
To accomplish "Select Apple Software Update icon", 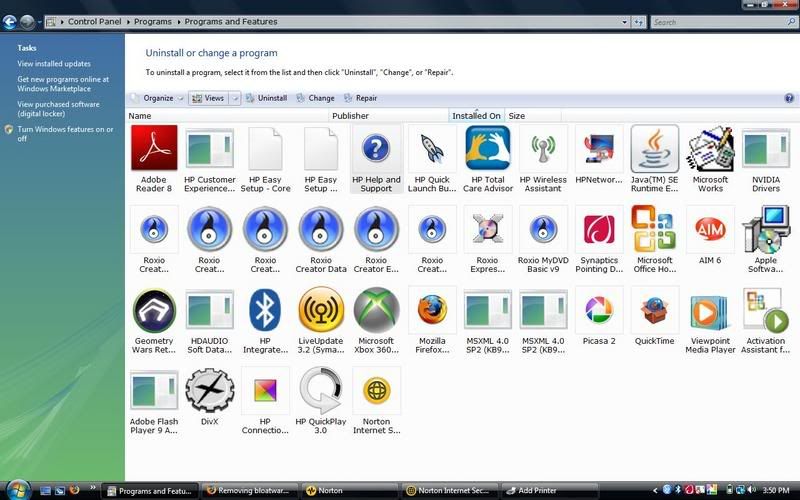I will click(766, 229).
